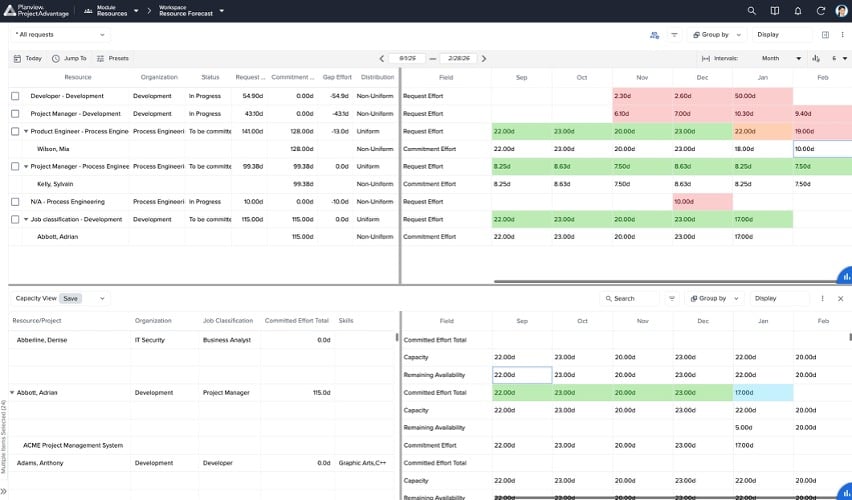Click the Committed Effort Total column header
852x500 pixels.
pos(297,321)
